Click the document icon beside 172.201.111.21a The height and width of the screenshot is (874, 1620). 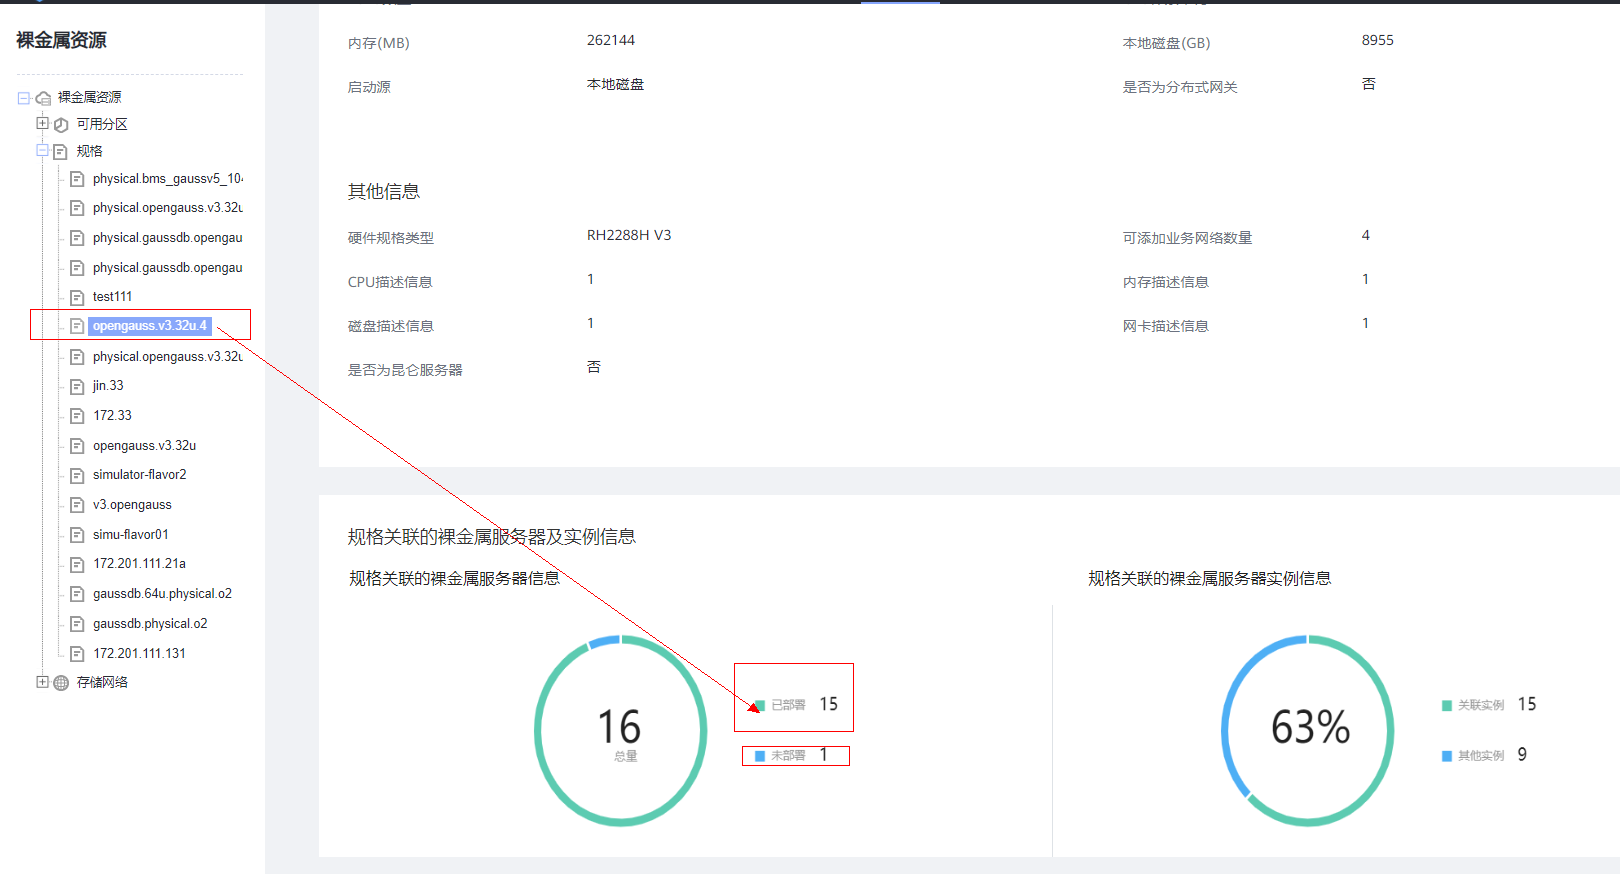pos(77,564)
